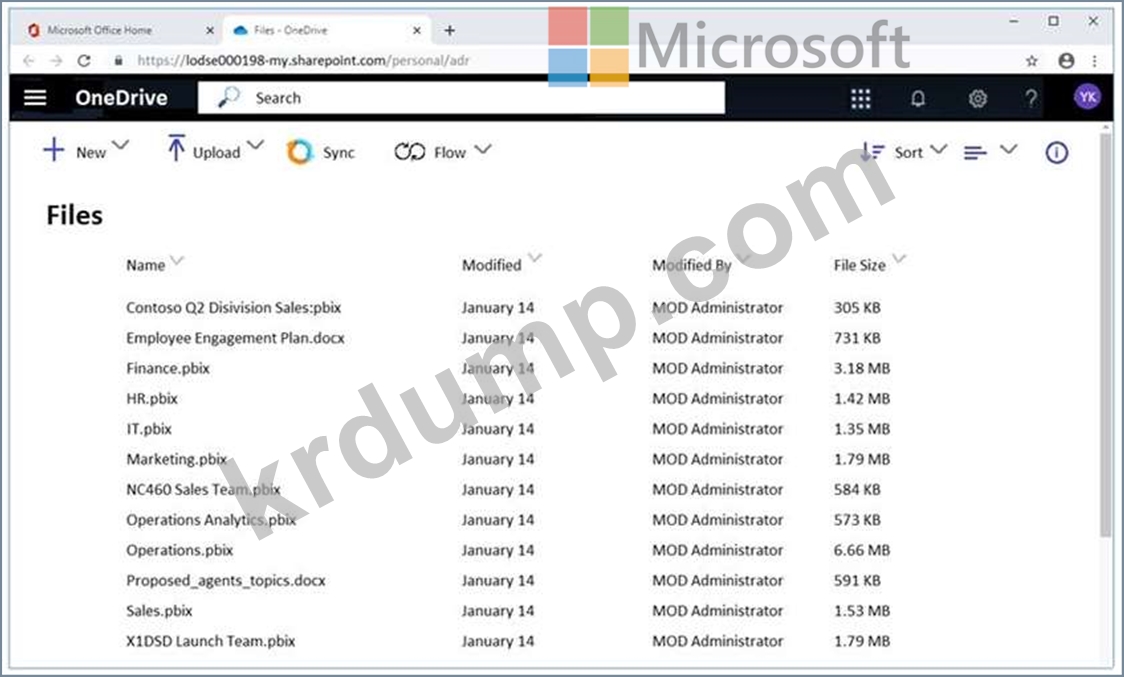Click the 731 KB file size value
This screenshot has height=677, width=1124.
857,338
